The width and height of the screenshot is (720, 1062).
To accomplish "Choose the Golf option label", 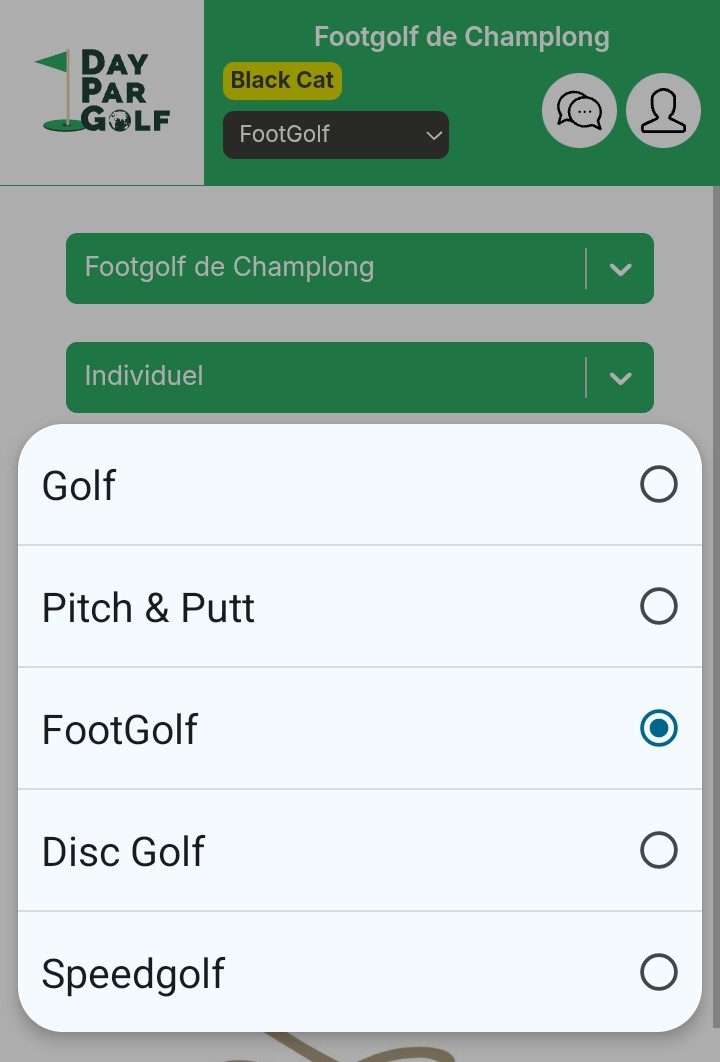I will click(79, 486).
